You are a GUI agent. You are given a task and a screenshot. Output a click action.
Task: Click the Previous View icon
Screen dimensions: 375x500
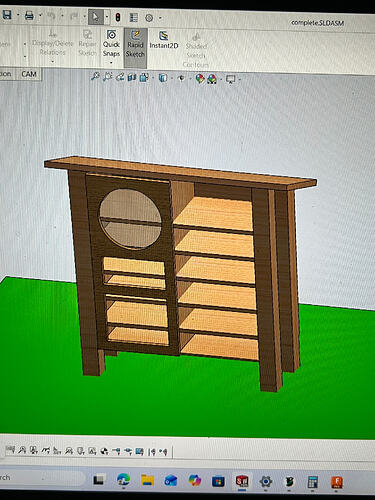pos(120,78)
